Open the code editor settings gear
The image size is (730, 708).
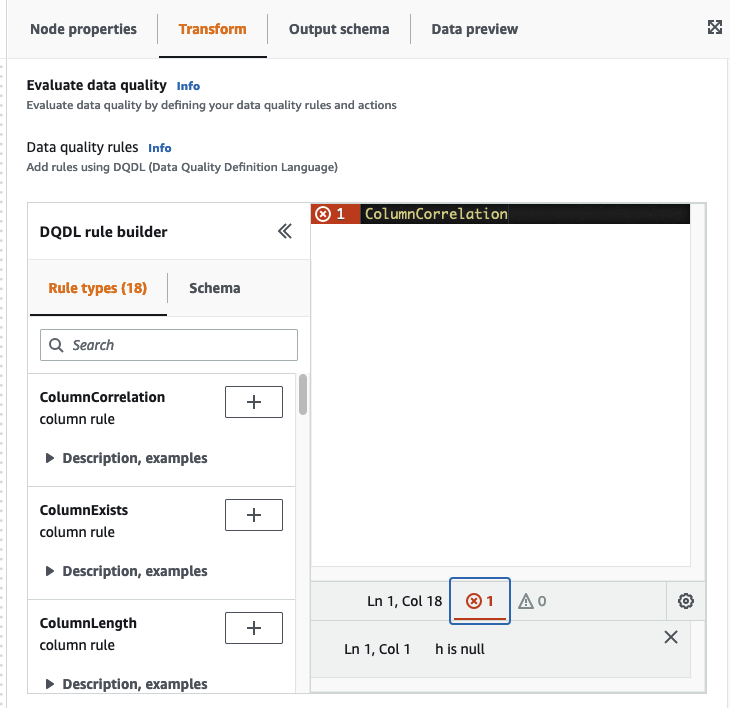[x=685, y=601]
